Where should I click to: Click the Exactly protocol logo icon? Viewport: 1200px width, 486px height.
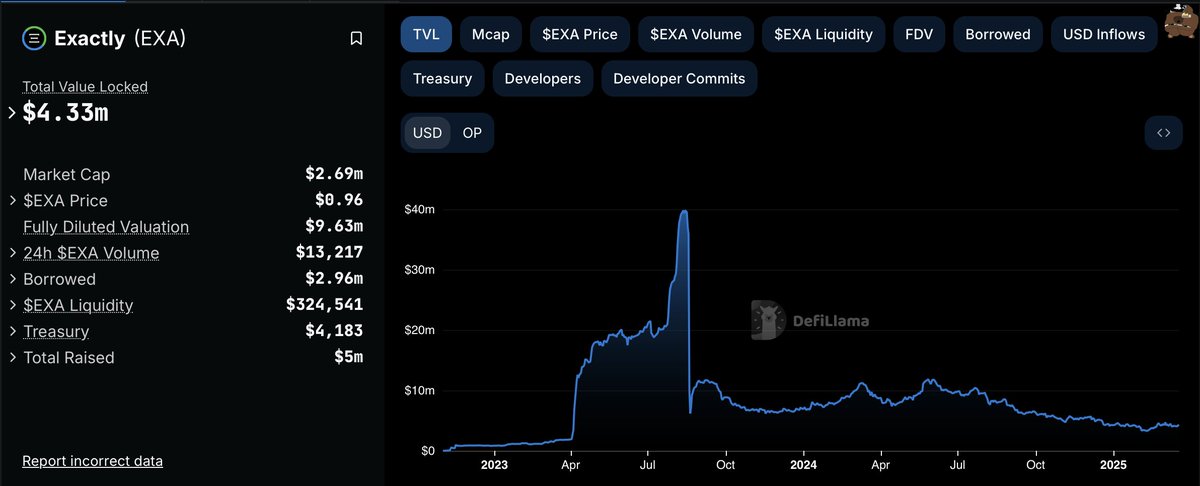tap(34, 39)
